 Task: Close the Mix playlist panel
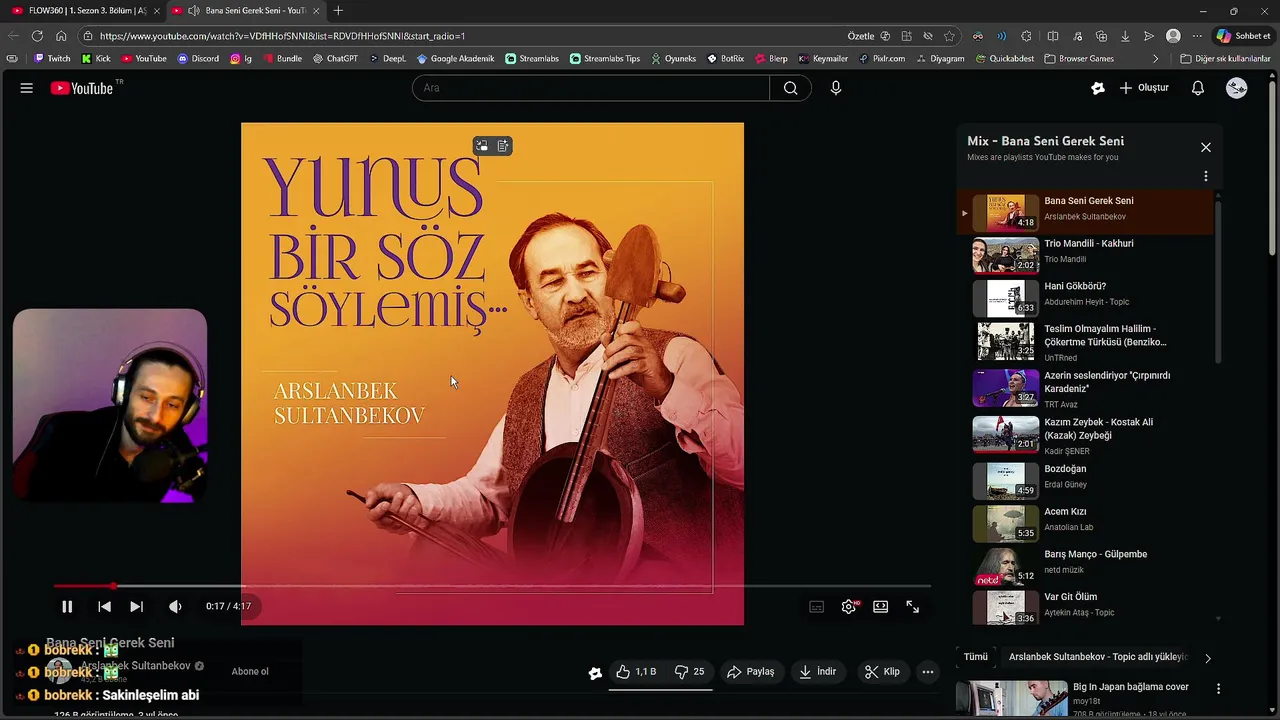tap(1206, 147)
